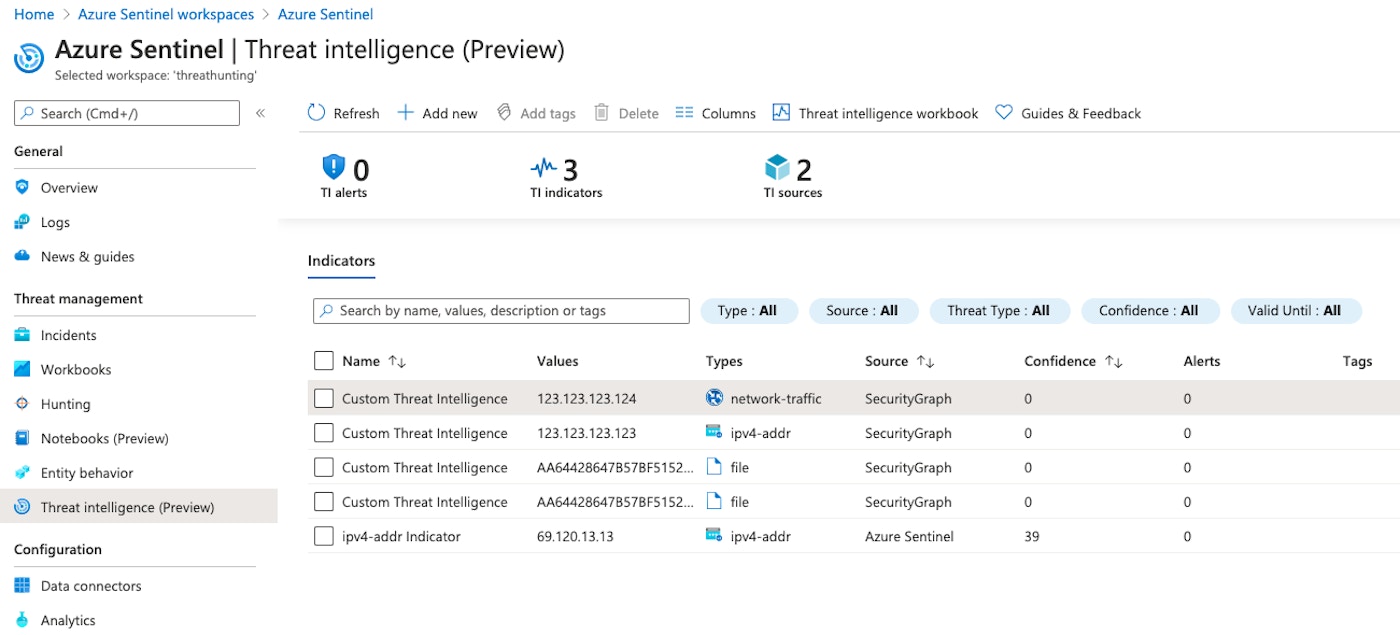Check the 123.123.123.124 indicator row
This screenshot has width=1400, height=635.
[x=323, y=399]
